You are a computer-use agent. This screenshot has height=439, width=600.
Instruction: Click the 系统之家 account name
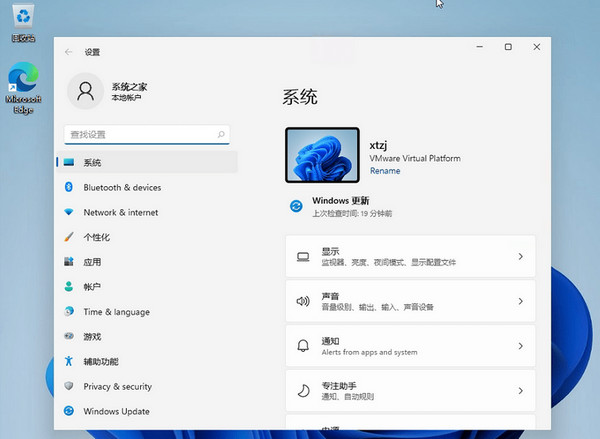coord(129,86)
